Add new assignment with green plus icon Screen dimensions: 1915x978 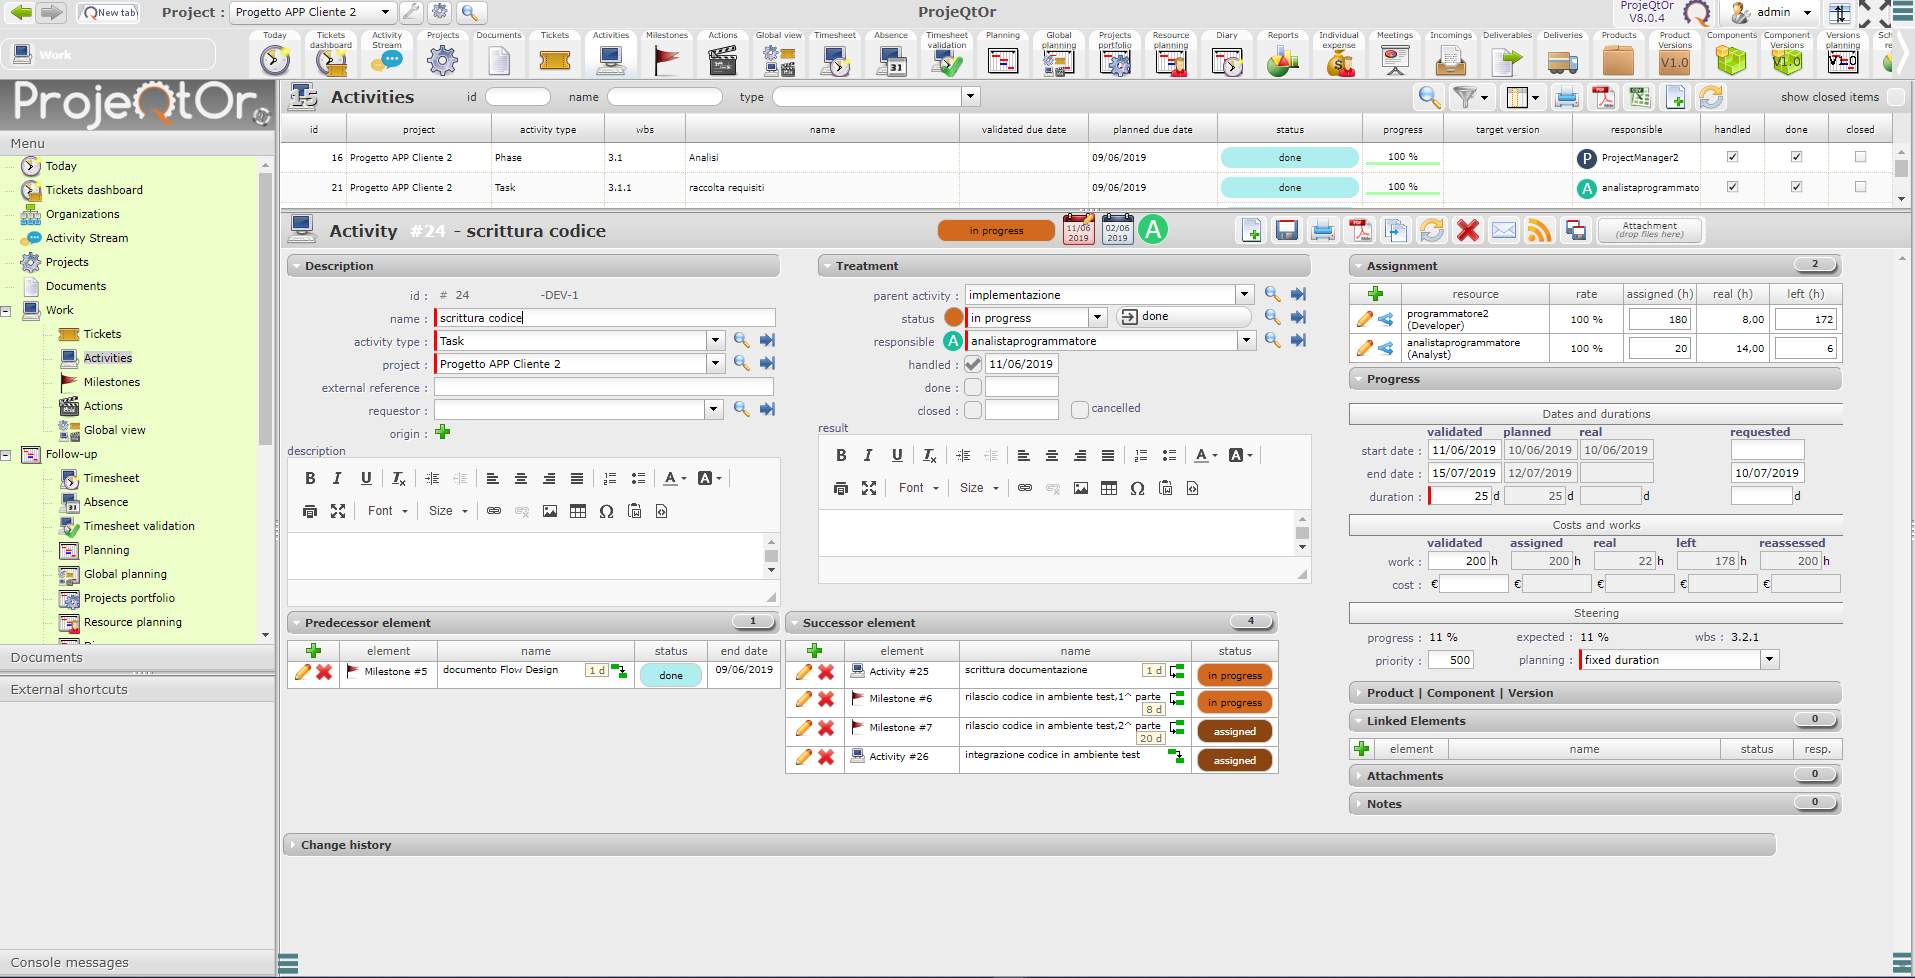coord(1375,294)
